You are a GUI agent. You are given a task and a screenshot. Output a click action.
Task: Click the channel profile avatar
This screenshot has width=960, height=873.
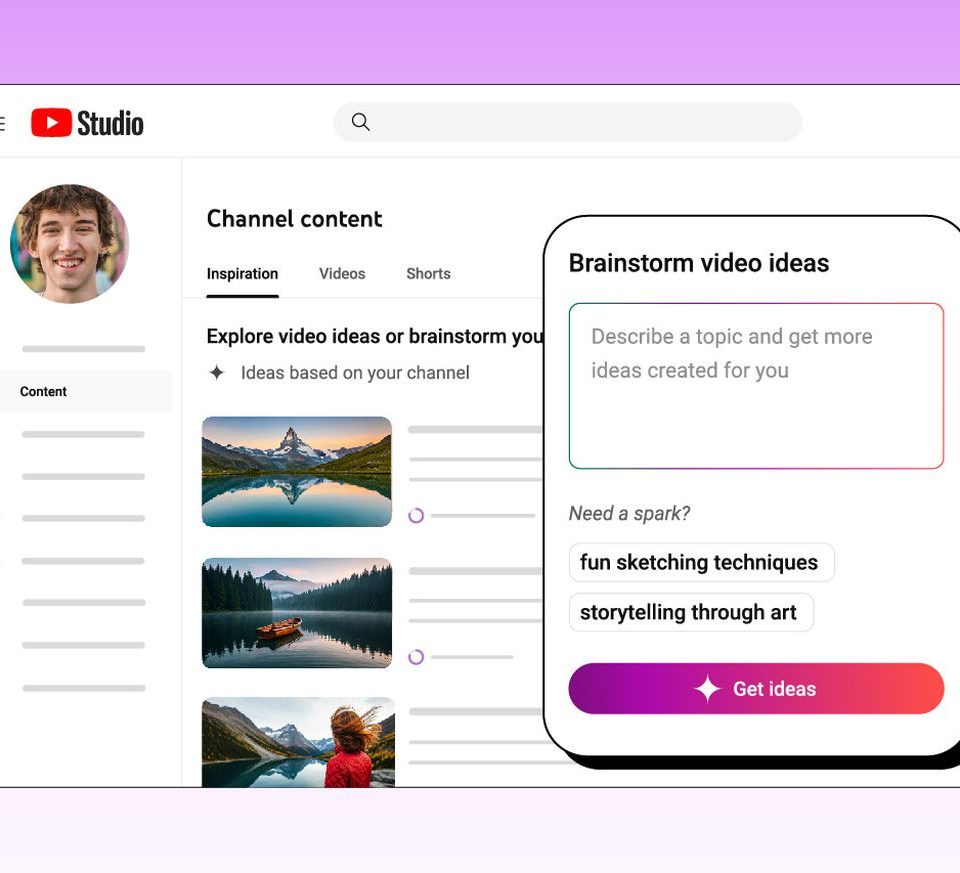69,243
